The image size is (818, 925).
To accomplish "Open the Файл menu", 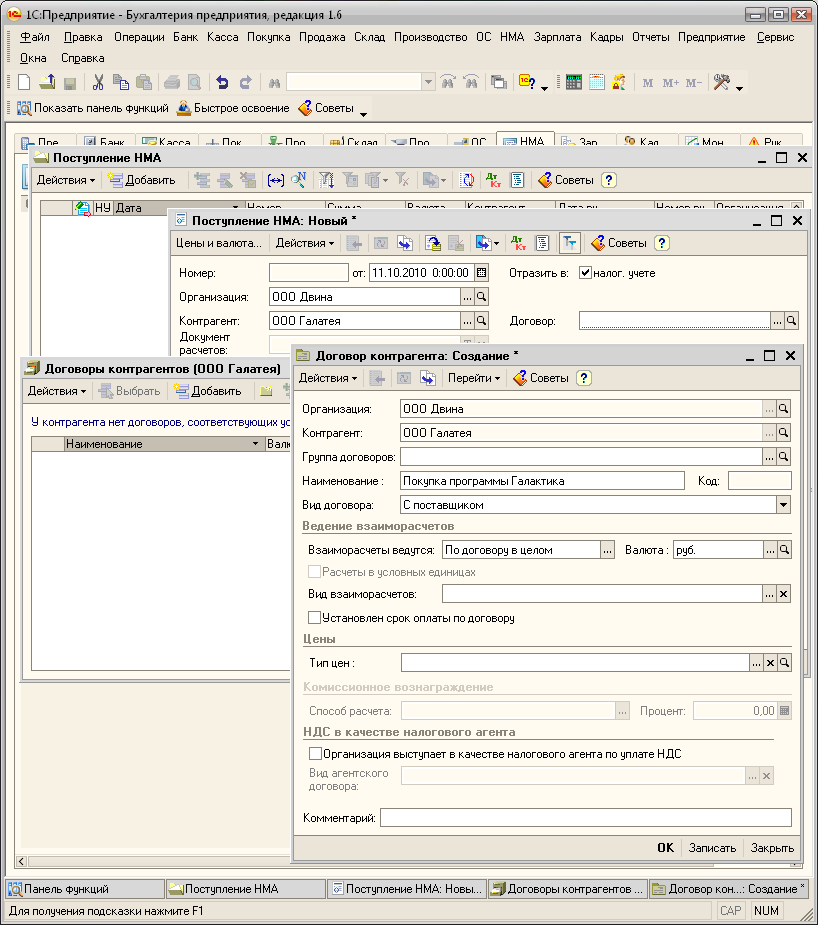I will pyautogui.click(x=35, y=37).
